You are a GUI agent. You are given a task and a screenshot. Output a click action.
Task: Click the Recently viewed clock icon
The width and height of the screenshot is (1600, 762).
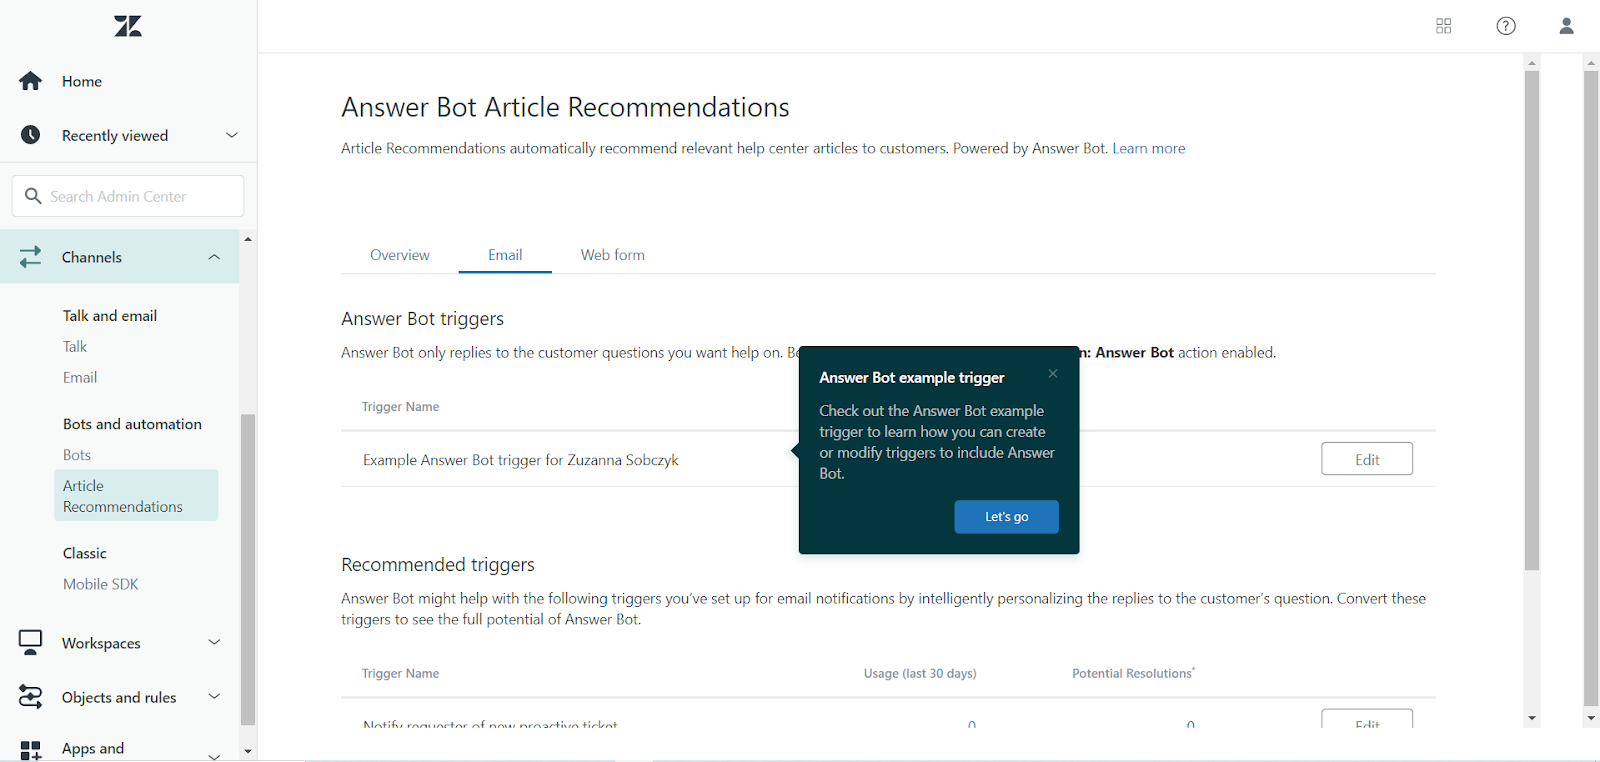click(x=31, y=135)
